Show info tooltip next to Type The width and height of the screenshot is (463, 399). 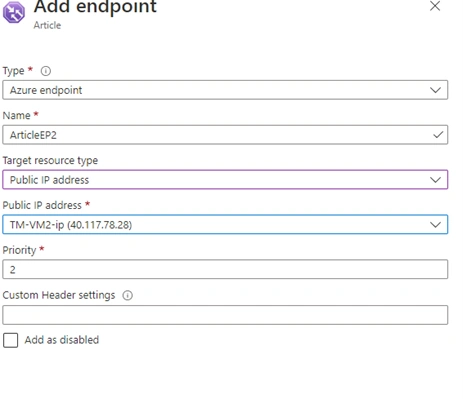click(x=46, y=71)
